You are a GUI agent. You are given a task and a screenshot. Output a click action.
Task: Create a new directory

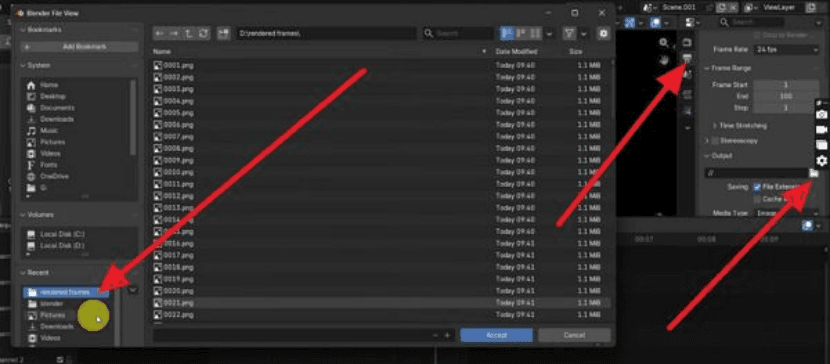click(x=223, y=34)
